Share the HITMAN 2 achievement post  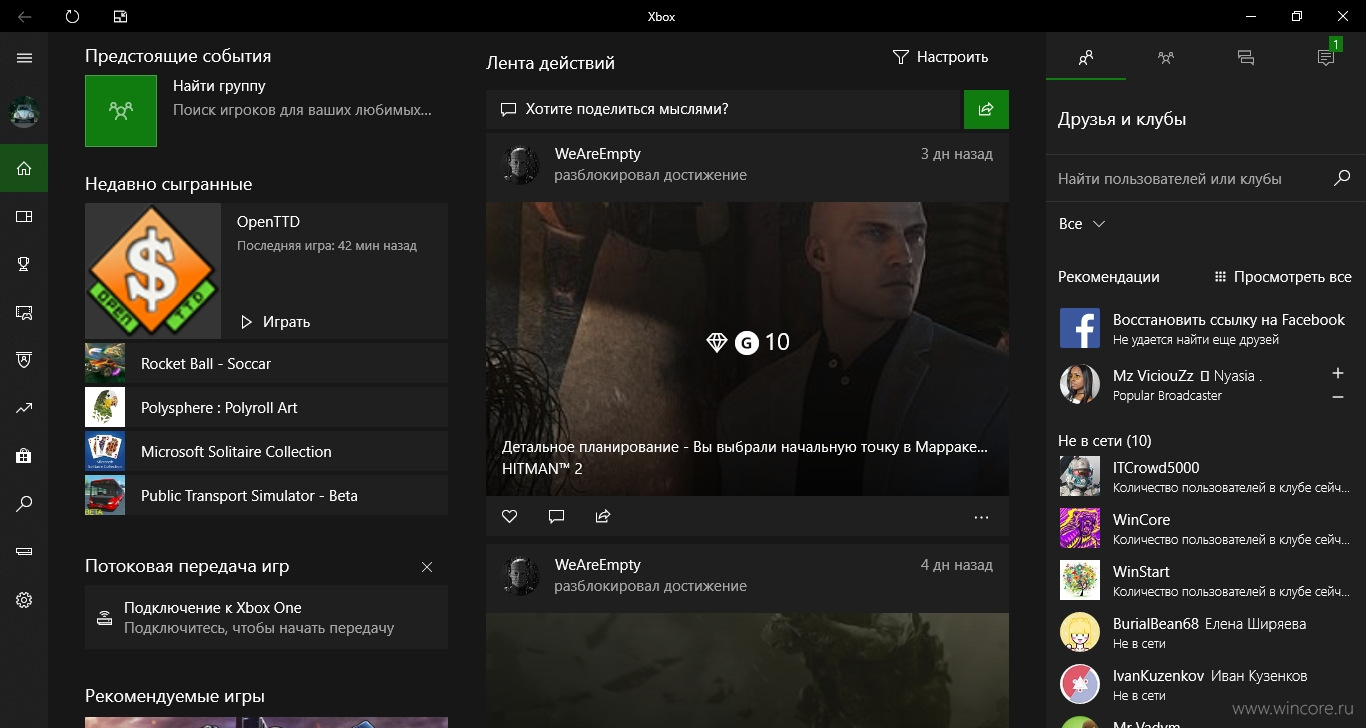602,517
